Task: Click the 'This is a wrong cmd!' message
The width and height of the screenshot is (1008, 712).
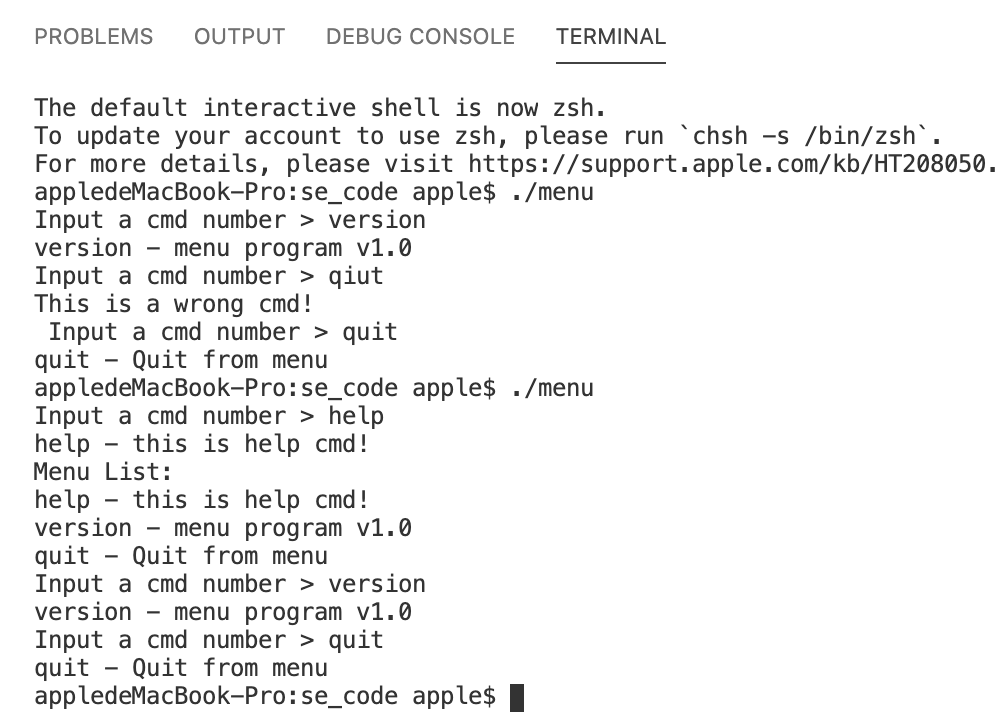Action: 174,304
